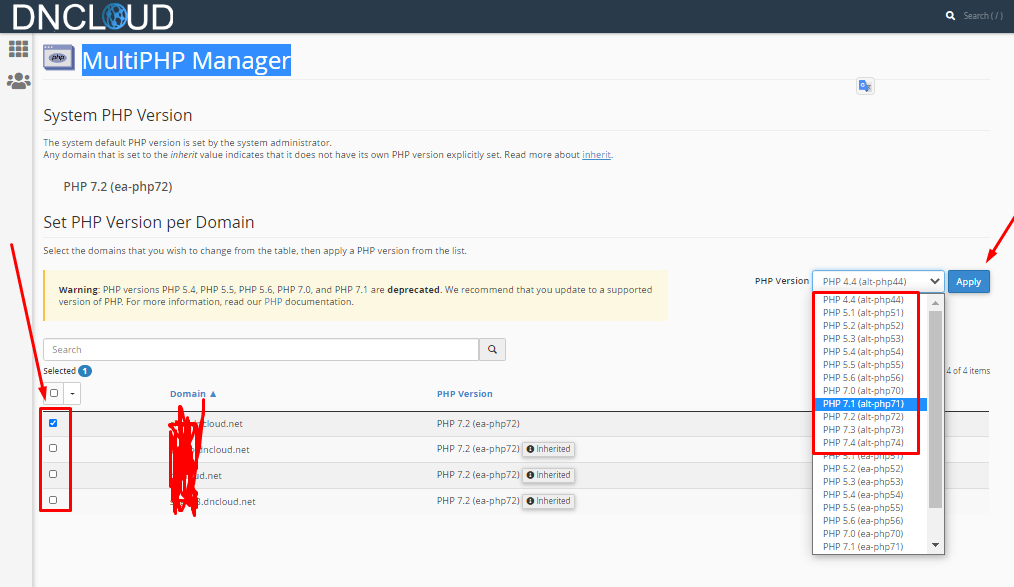Open the PHP documentation link in warning
This screenshot has height=587, width=1014.
(273, 301)
